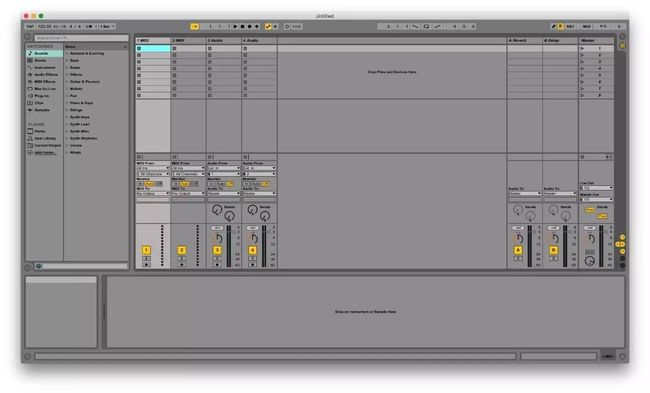Screen dimensions: 650x393
Task: Open Master Cue Out dropdown
Action: click(596, 188)
